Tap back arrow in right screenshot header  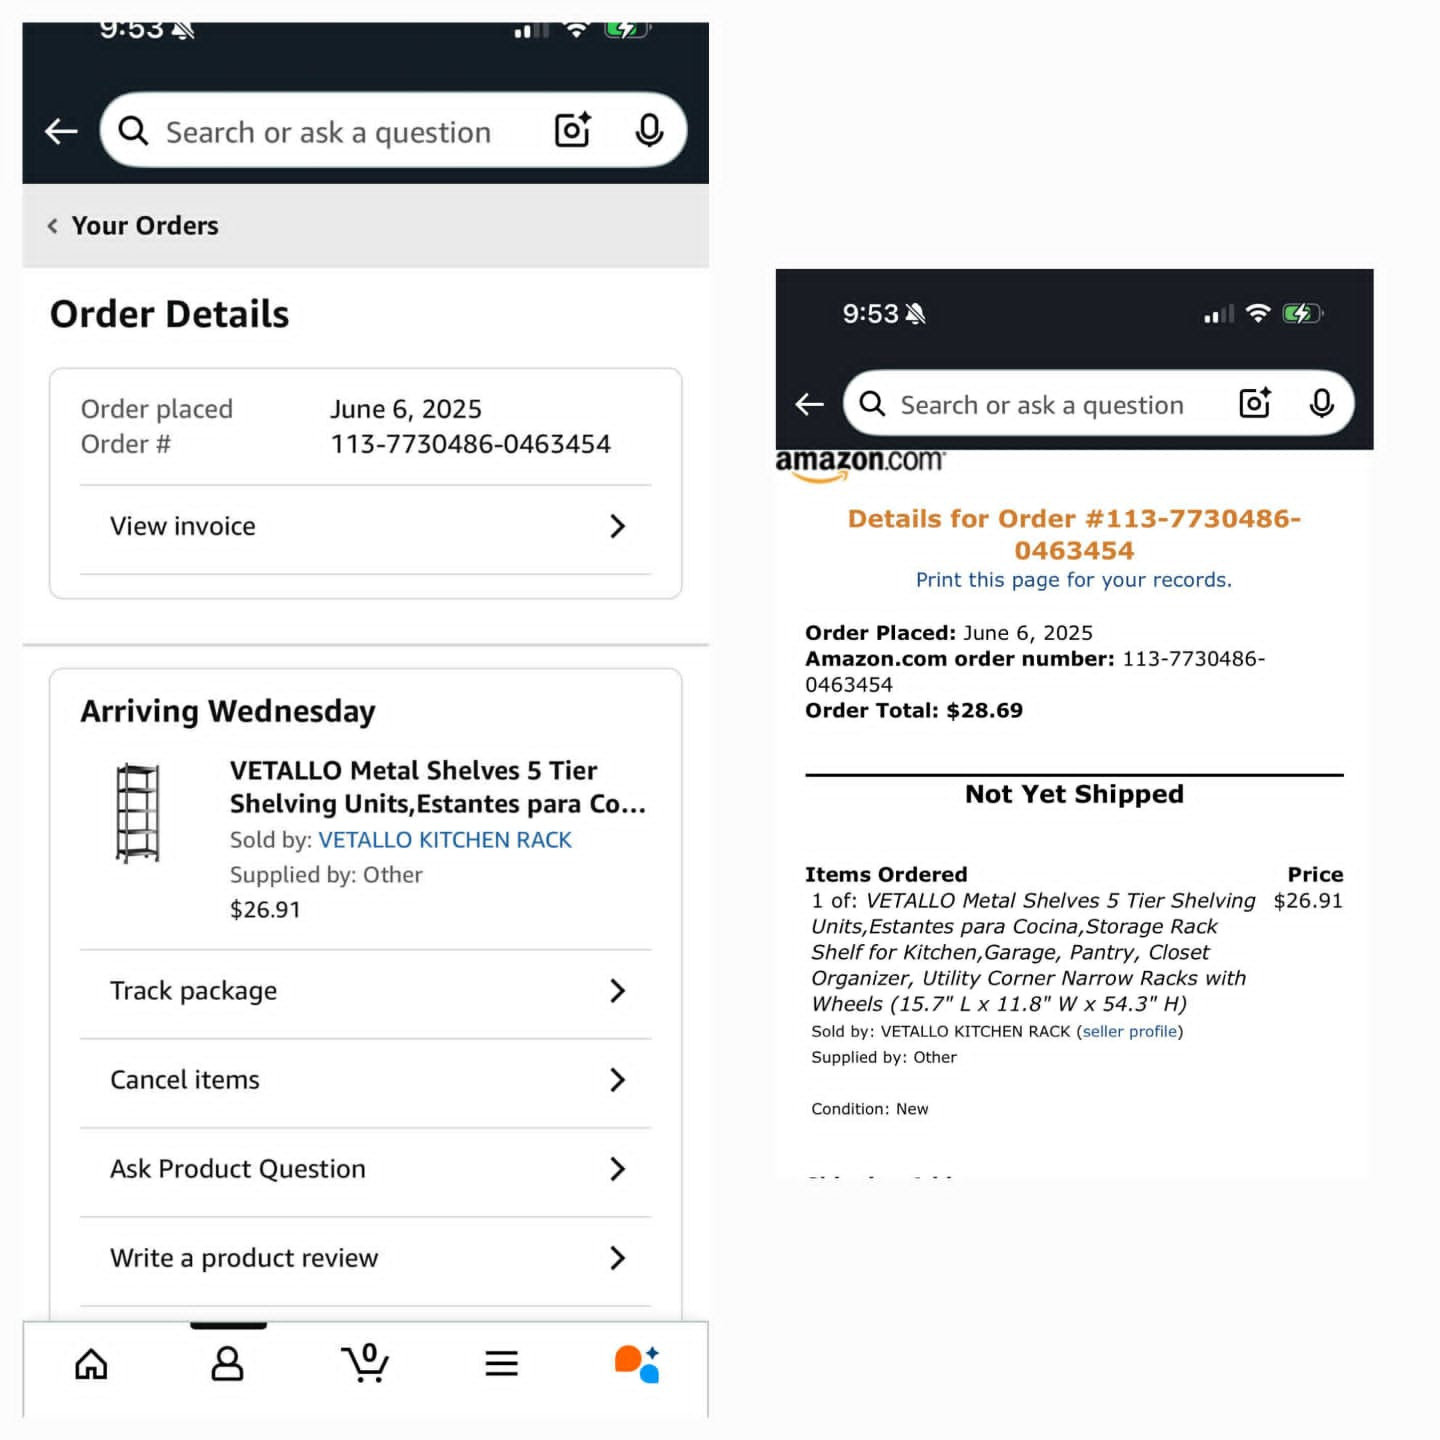(809, 404)
